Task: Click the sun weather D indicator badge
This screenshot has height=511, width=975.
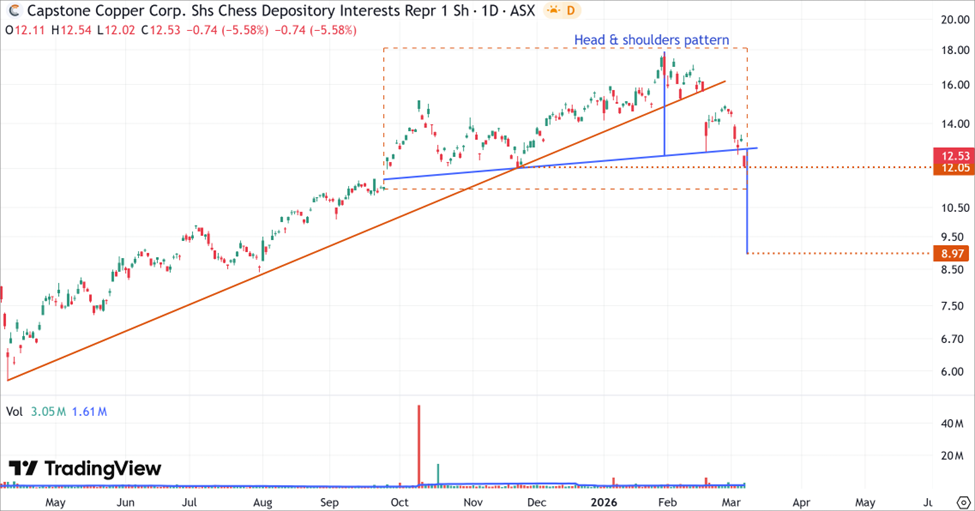Action: point(561,11)
